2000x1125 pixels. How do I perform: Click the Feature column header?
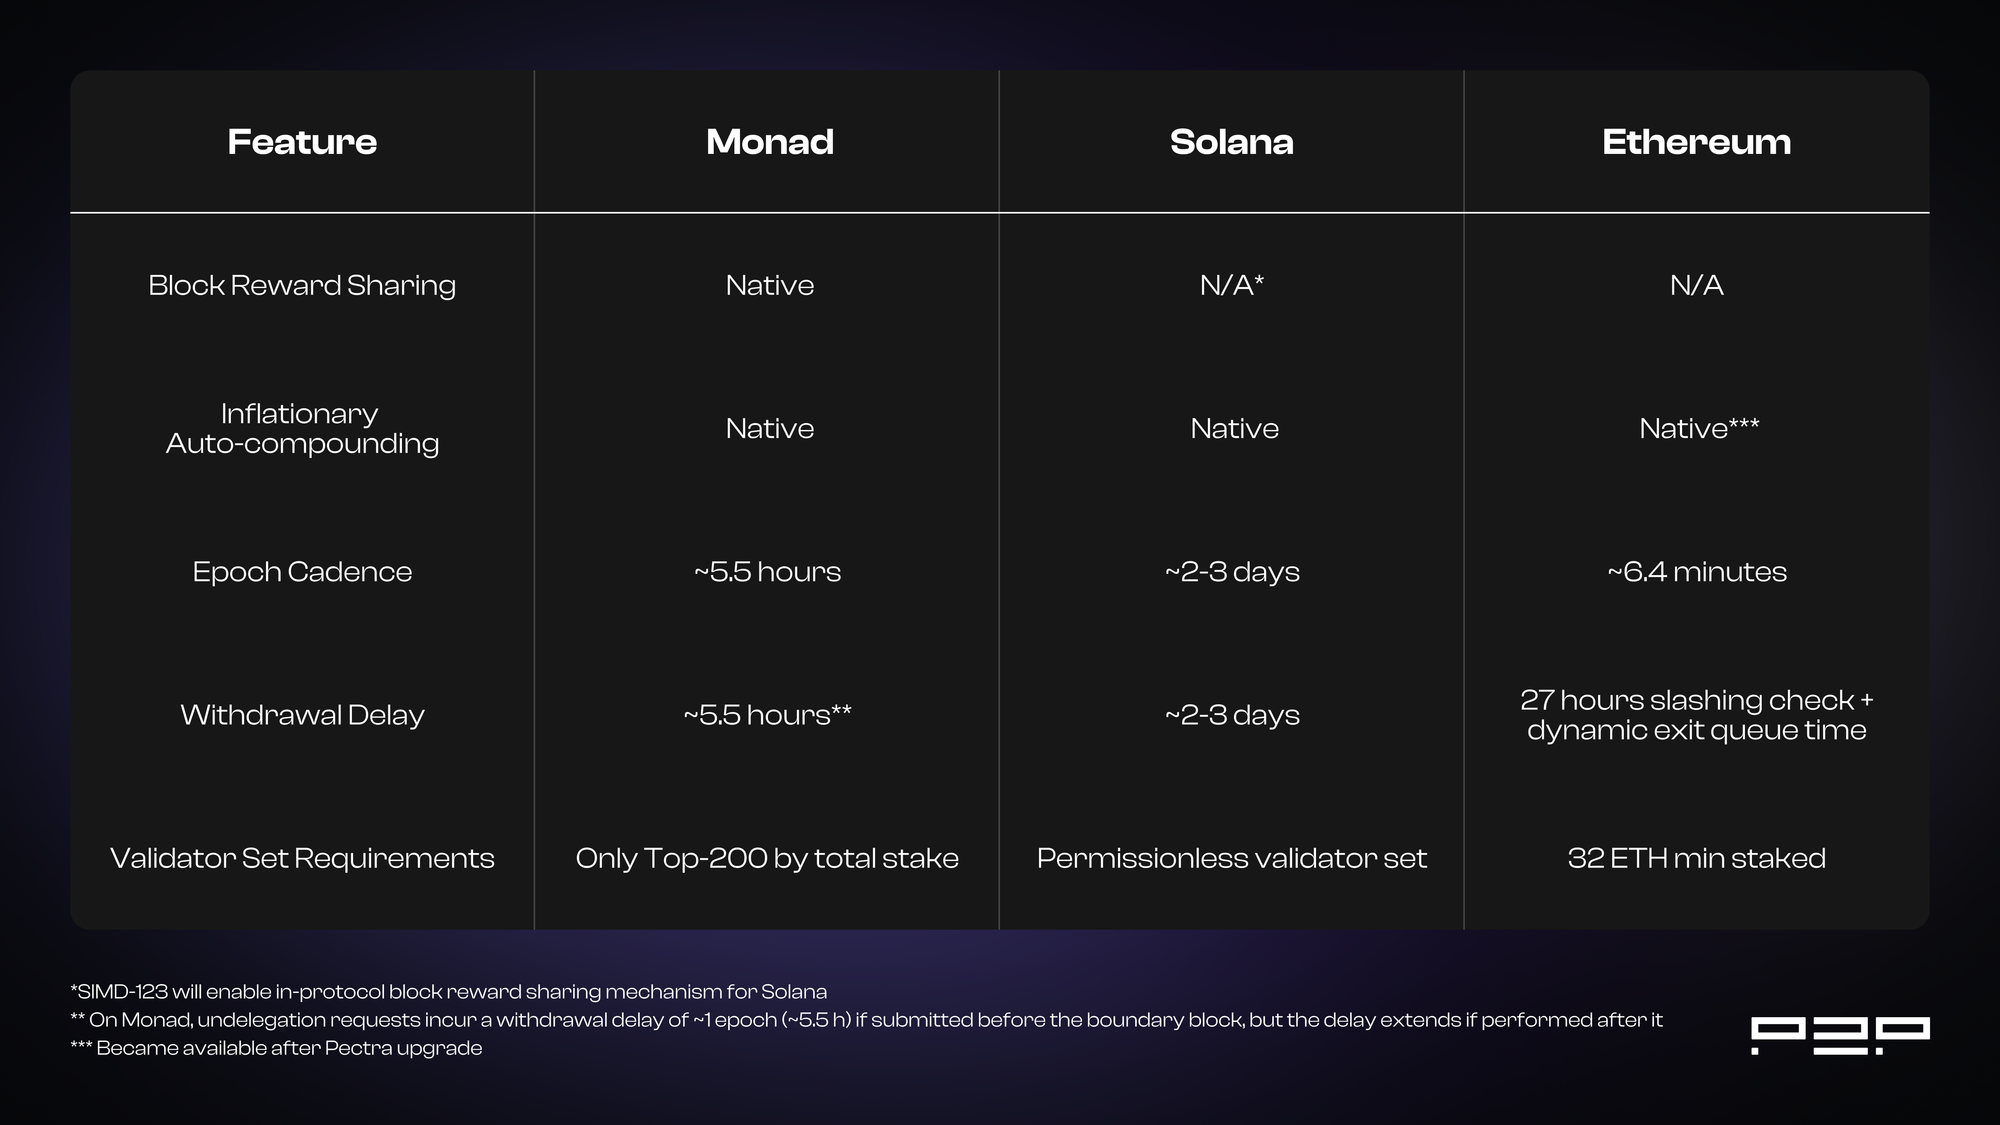click(302, 142)
